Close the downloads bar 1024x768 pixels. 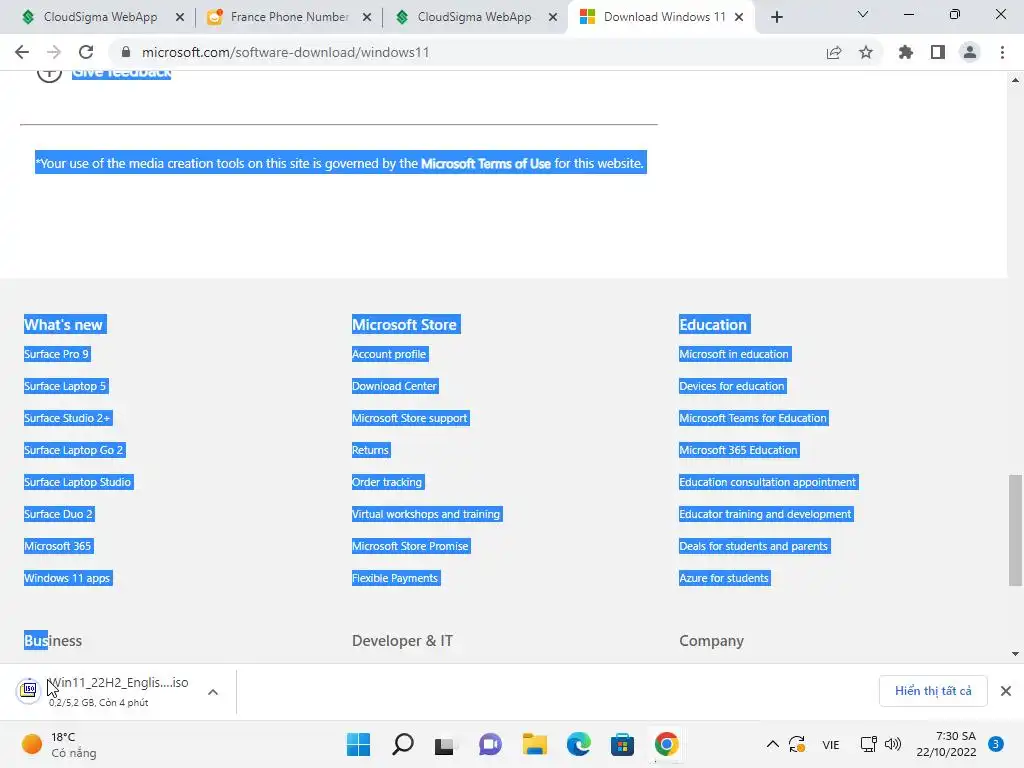[x=1006, y=691]
